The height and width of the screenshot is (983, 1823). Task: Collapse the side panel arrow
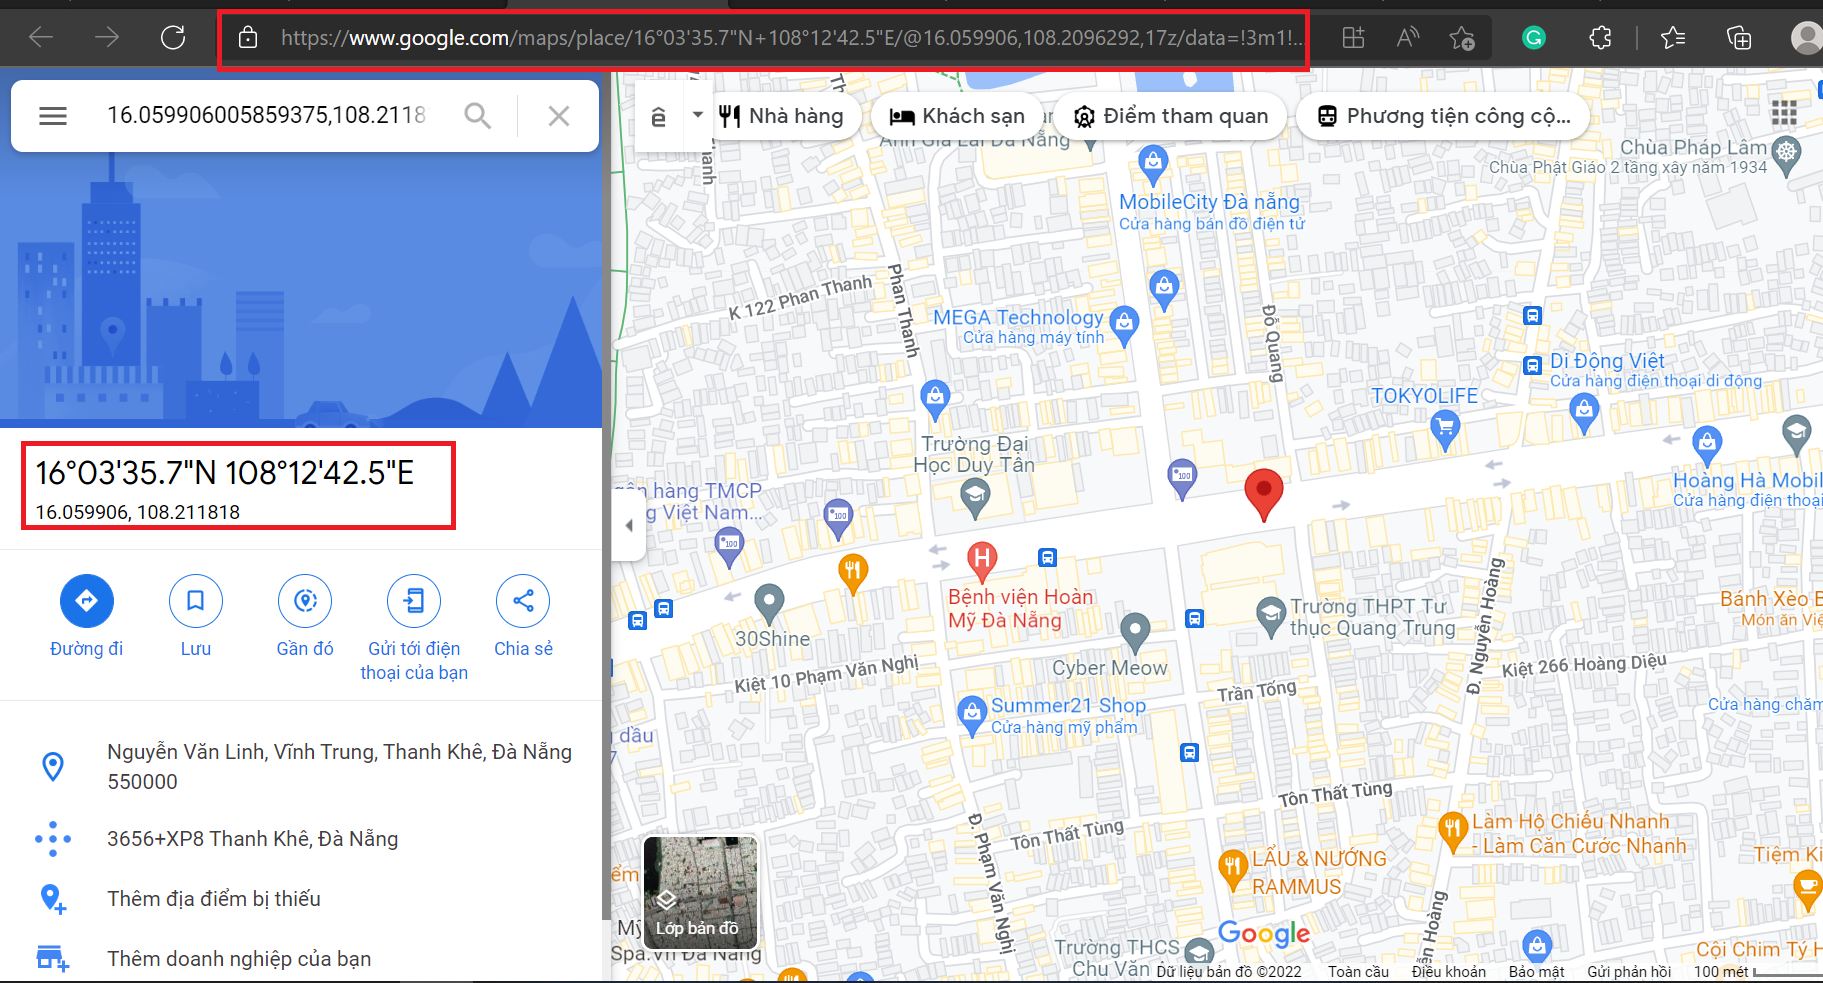tap(629, 525)
